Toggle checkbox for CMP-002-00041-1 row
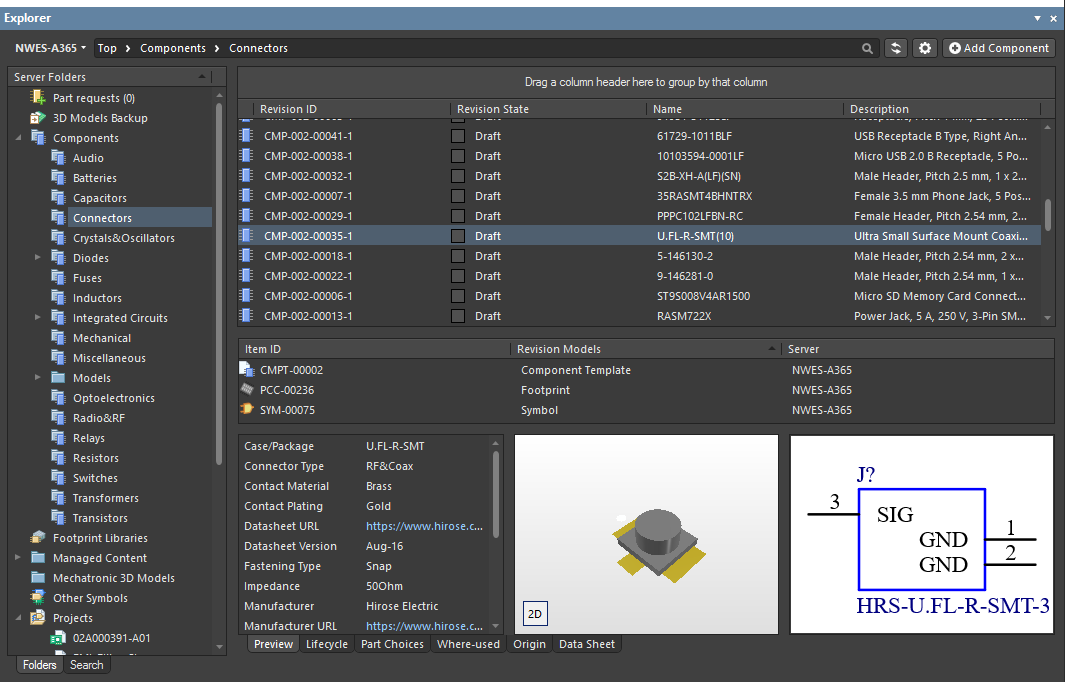Image resolution: width=1065 pixels, height=682 pixels. coord(458,136)
